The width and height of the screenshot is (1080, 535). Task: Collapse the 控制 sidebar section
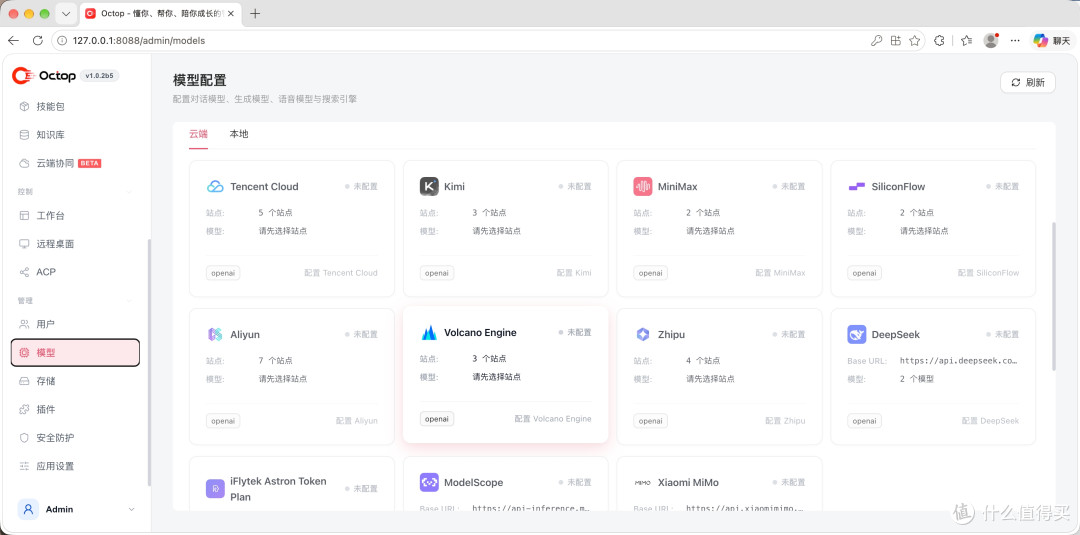tap(131, 191)
